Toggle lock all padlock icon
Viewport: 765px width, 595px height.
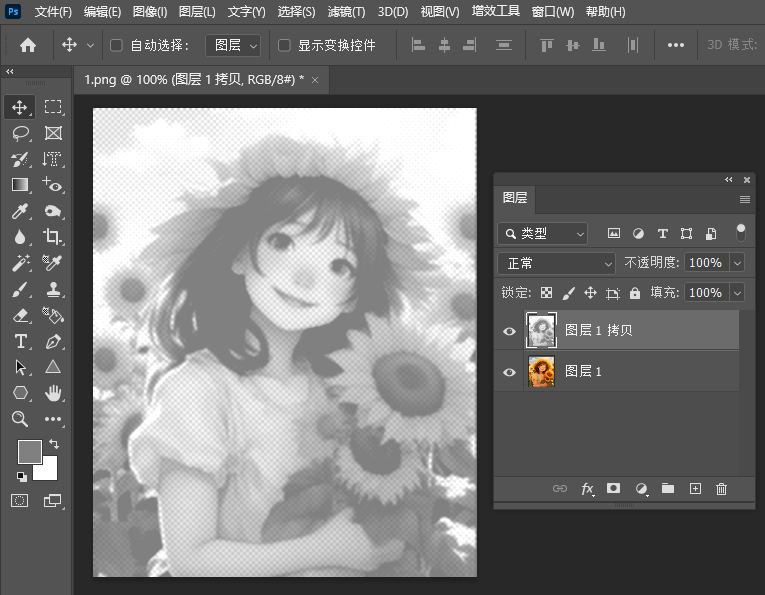pos(634,293)
